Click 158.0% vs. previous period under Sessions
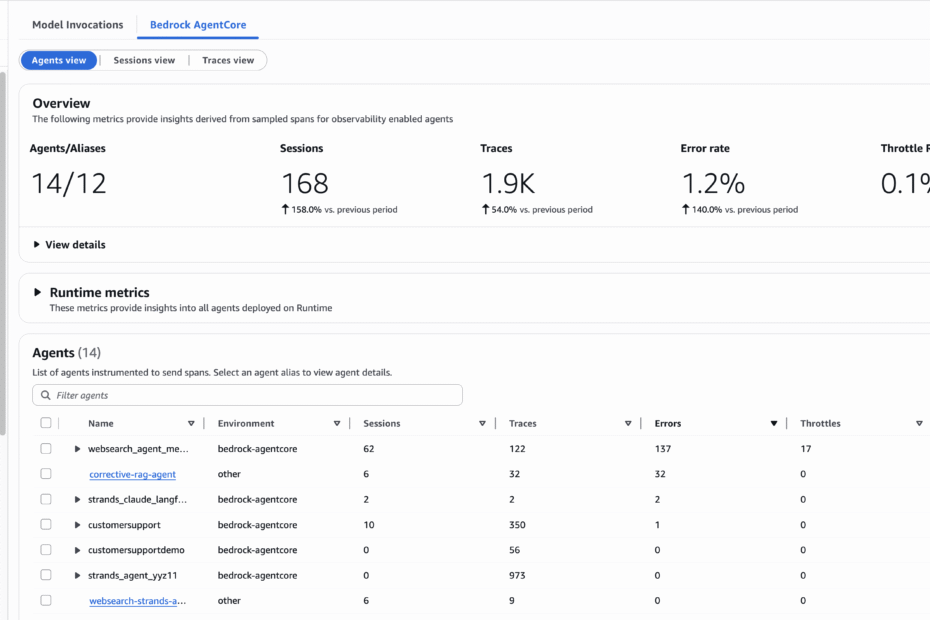 point(339,209)
